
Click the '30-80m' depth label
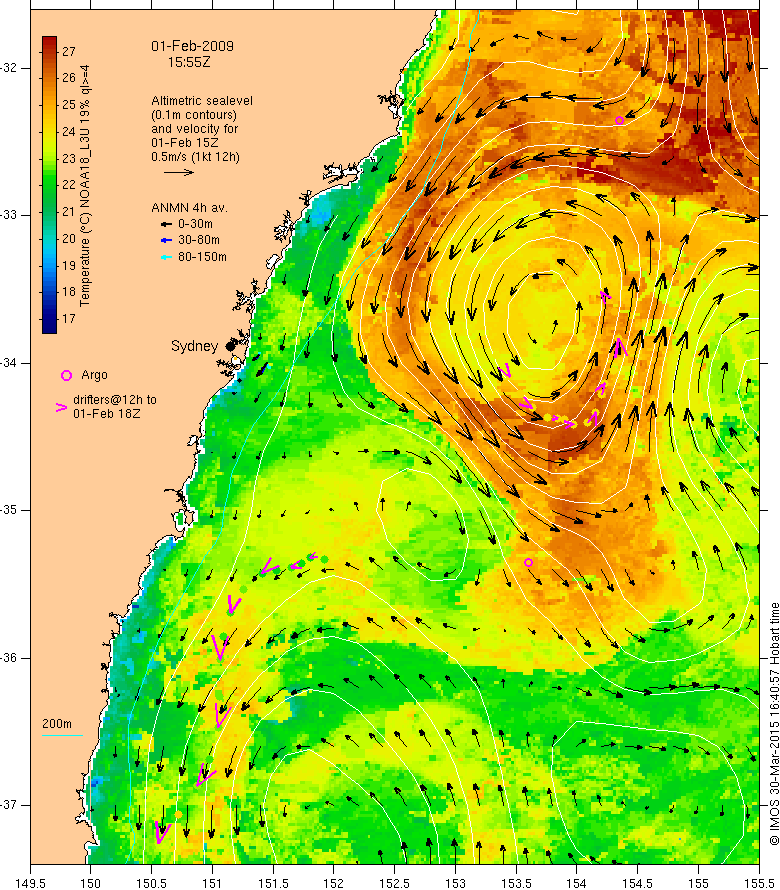click(199, 241)
